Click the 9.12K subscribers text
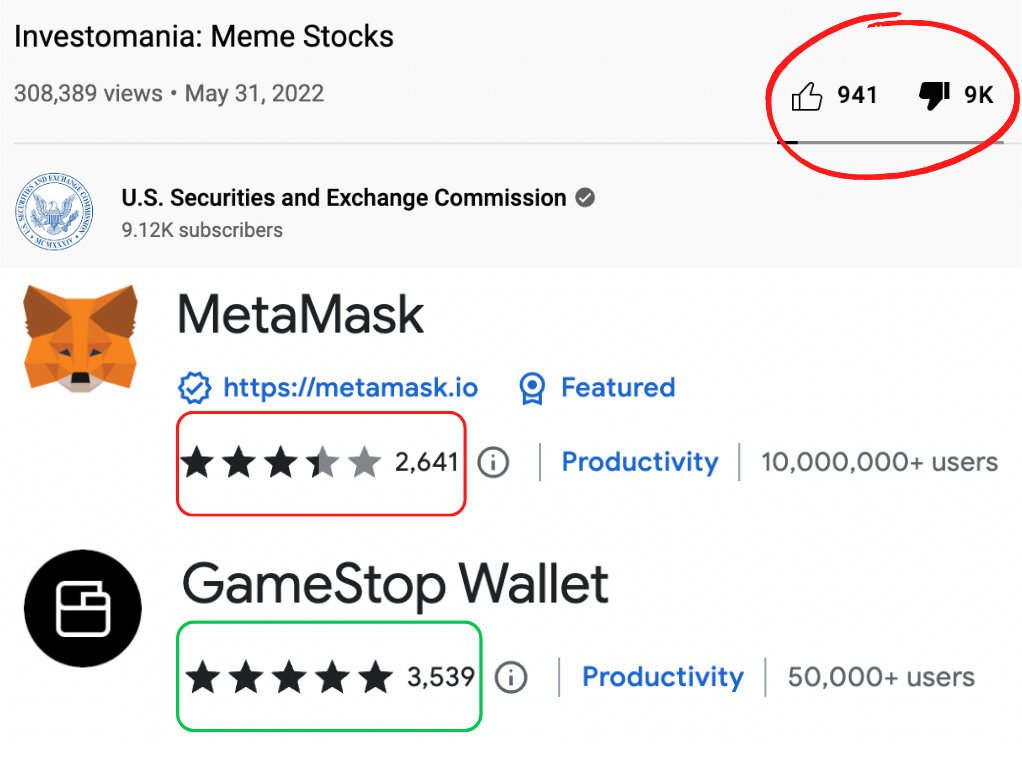Viewport: 1022px width, 770px height. tap(202, 230)
